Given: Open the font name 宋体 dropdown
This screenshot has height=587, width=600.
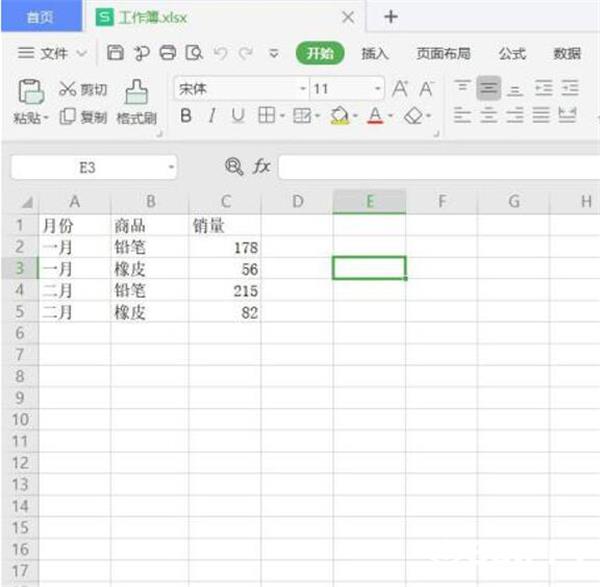Looking at the screenshot, I should click(303, 89).
